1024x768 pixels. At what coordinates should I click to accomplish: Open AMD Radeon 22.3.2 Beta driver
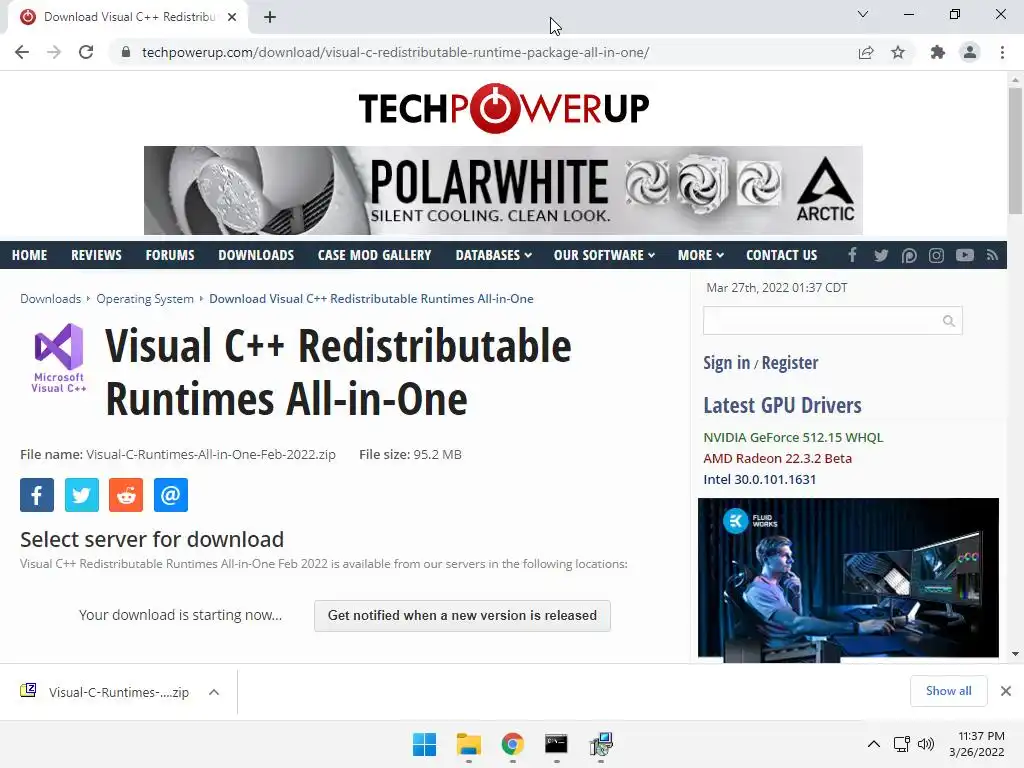(777, 458)
